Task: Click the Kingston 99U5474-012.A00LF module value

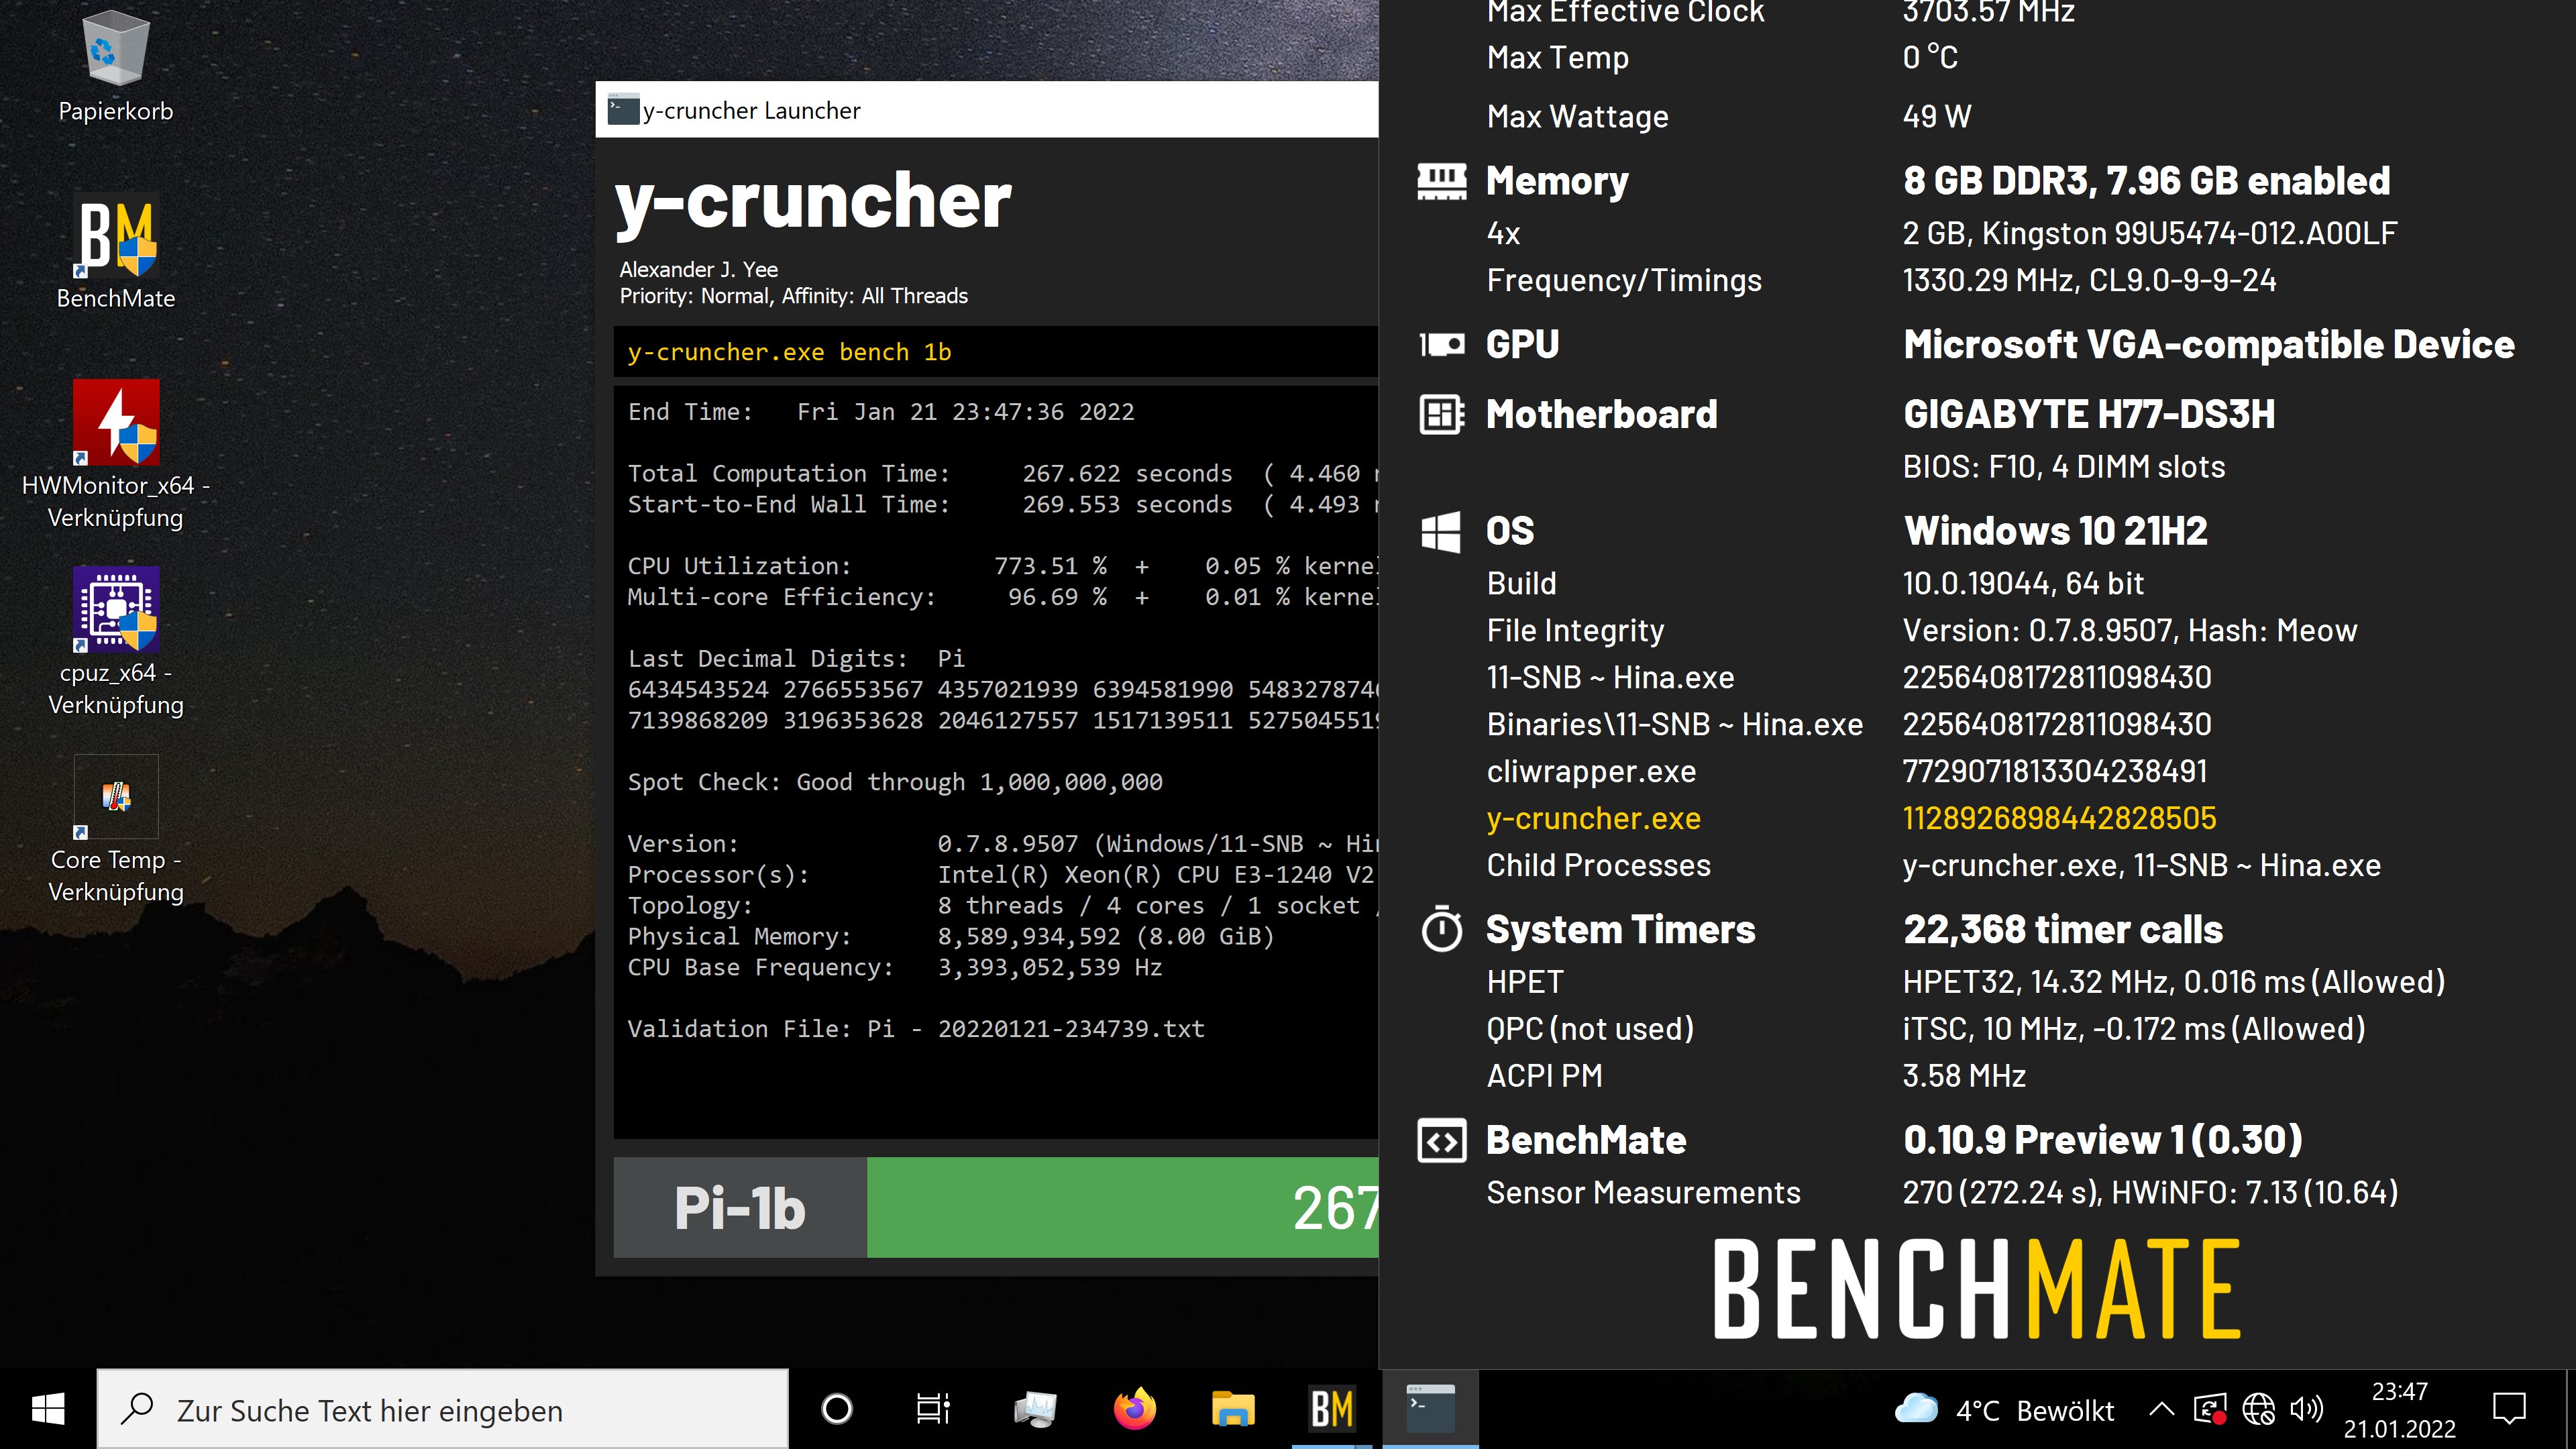Action: click(2149, 233)
